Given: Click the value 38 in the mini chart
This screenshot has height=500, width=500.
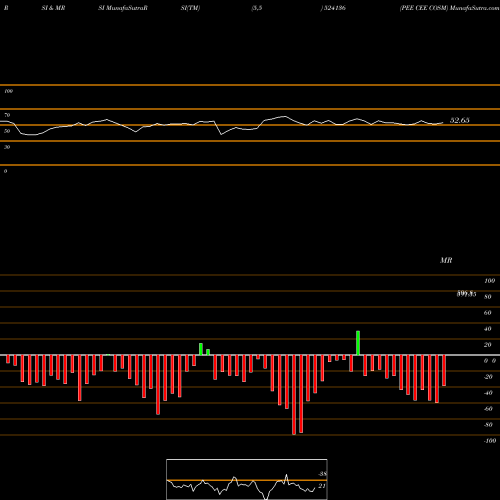Looking at the screenshot, I should click(x=322, y=474).
